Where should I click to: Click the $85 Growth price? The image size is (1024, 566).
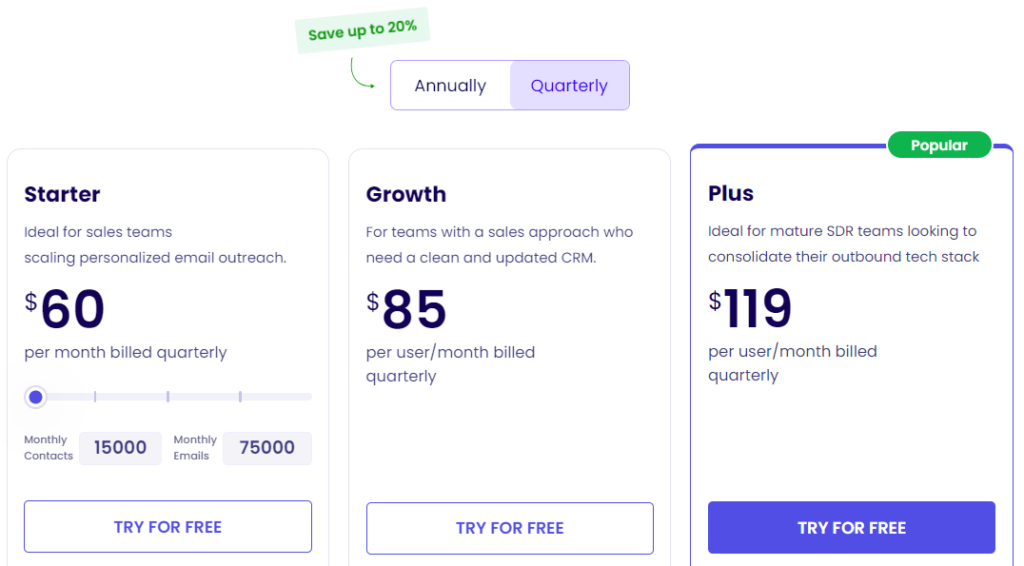407,309
